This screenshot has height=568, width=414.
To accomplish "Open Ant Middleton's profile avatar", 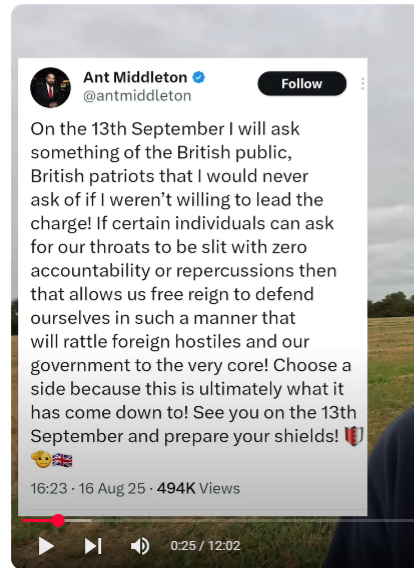I will (50, 87).
